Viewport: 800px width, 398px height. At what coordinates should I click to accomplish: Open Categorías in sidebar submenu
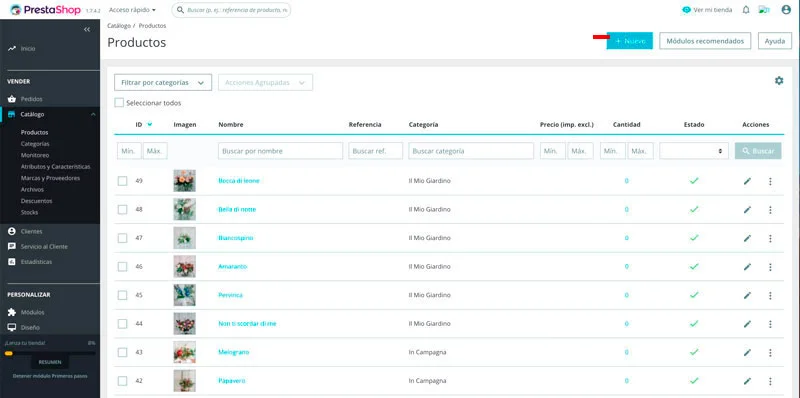tap(35, 144)
